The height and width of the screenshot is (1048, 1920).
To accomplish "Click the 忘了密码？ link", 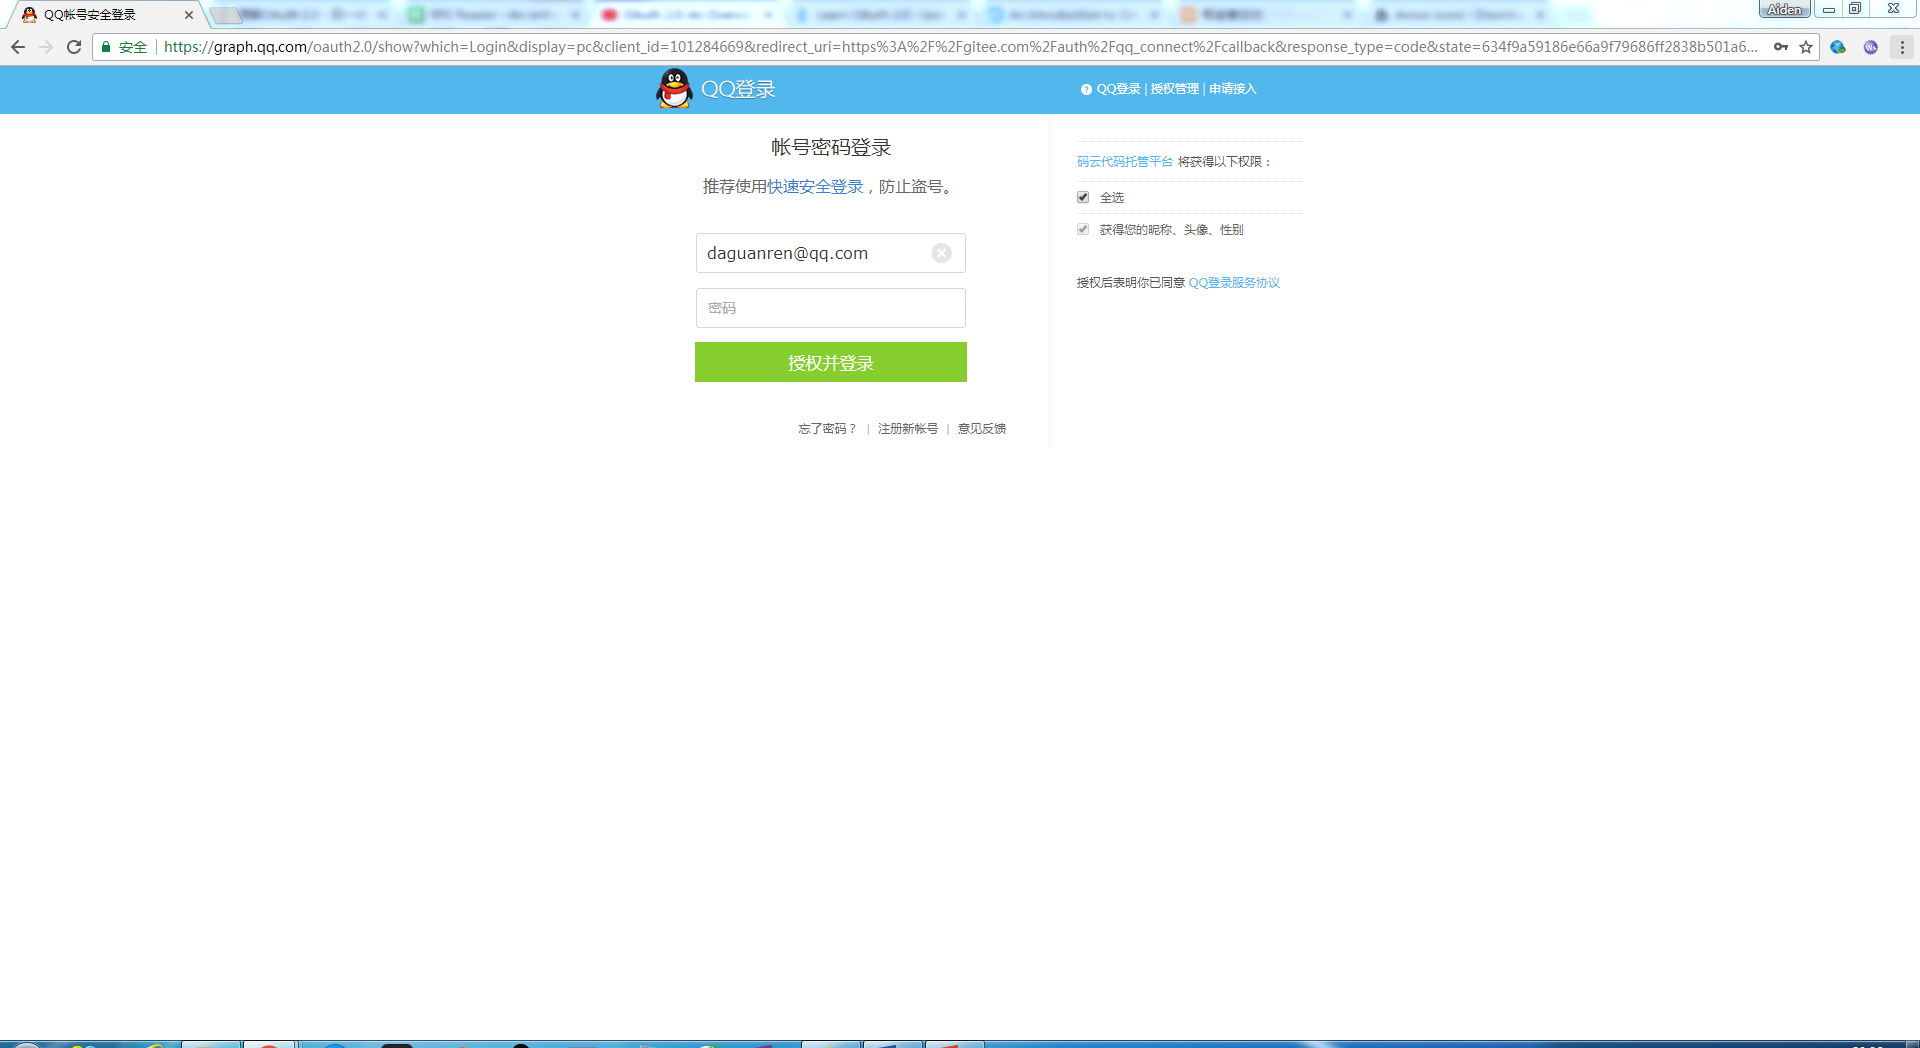I will 827,428.
